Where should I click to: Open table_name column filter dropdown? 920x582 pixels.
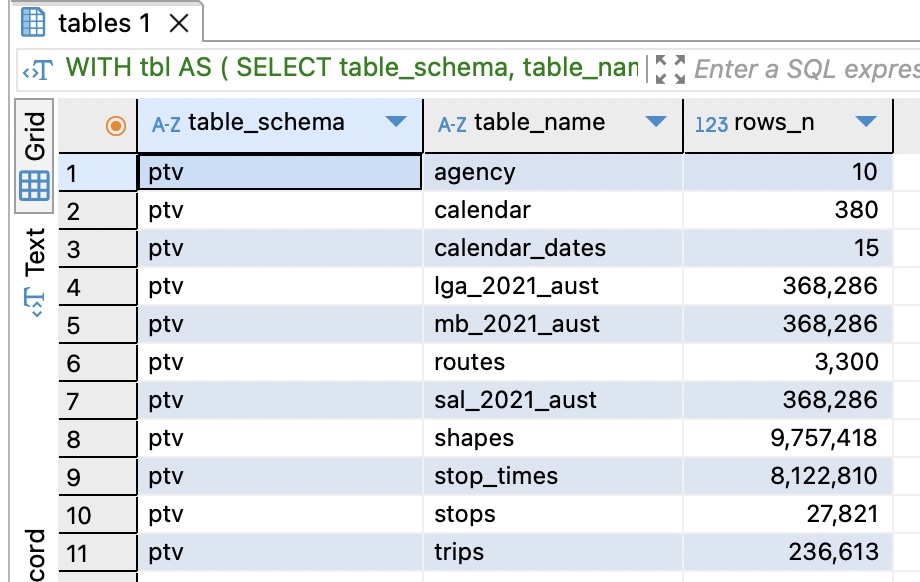(655, 121)
